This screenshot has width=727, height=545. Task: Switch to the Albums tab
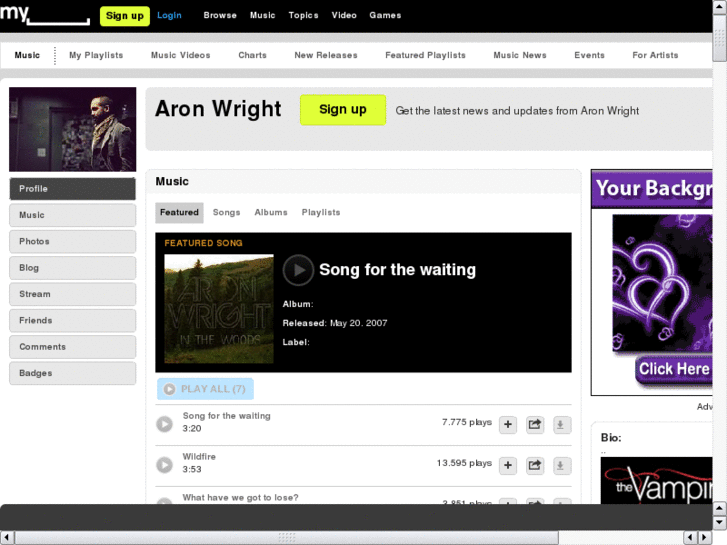point(271,212)
